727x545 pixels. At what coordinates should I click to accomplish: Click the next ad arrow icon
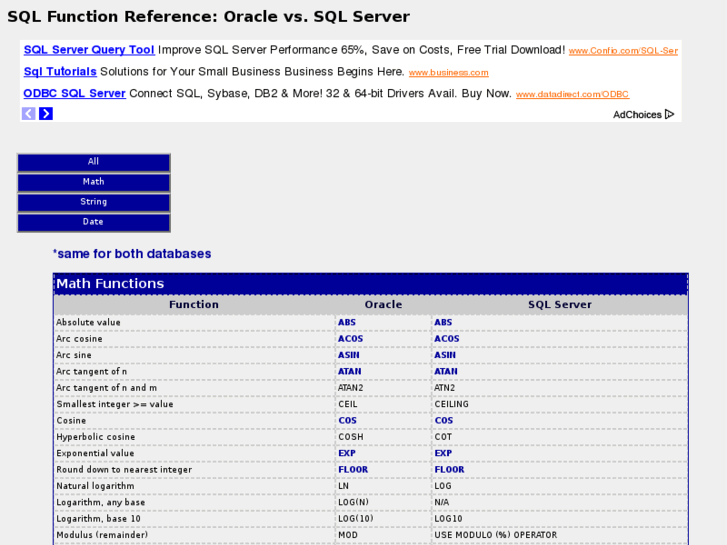(x=46, y=114)
